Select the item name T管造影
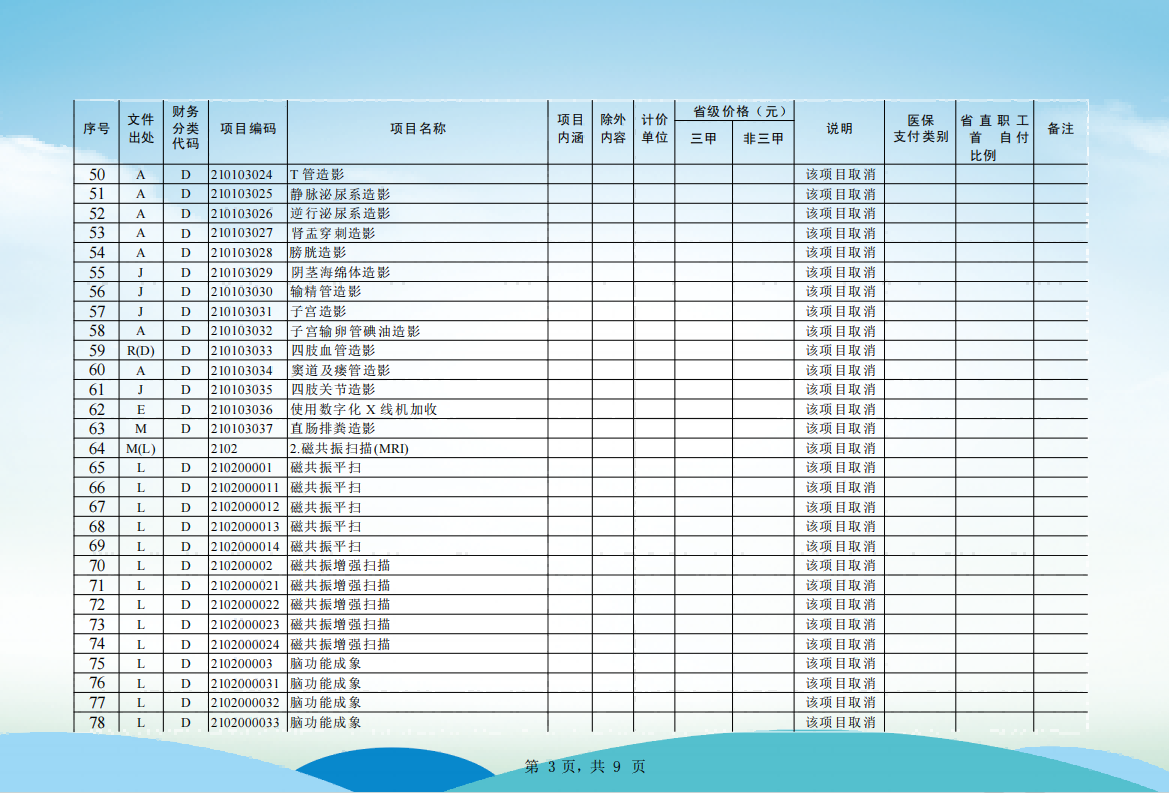 [x=317, y=174]
